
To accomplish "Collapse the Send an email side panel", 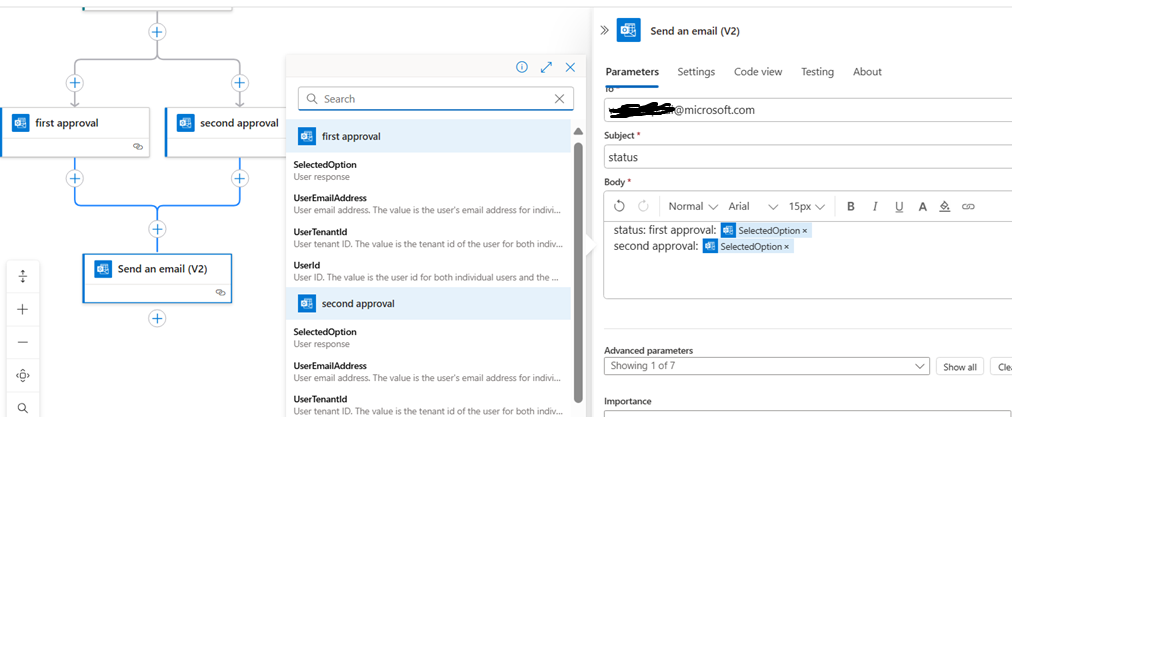I will click(x=604, y=30).
